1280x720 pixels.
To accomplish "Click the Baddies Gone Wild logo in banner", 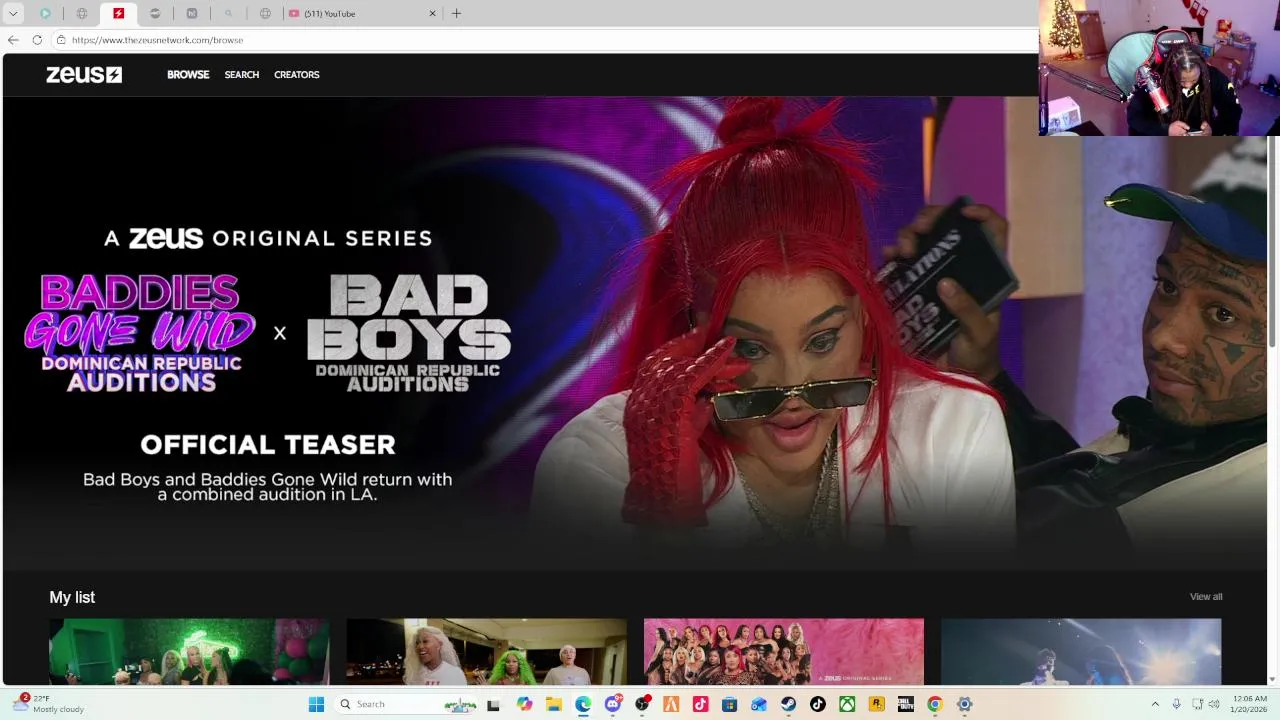I will [140, 333].
